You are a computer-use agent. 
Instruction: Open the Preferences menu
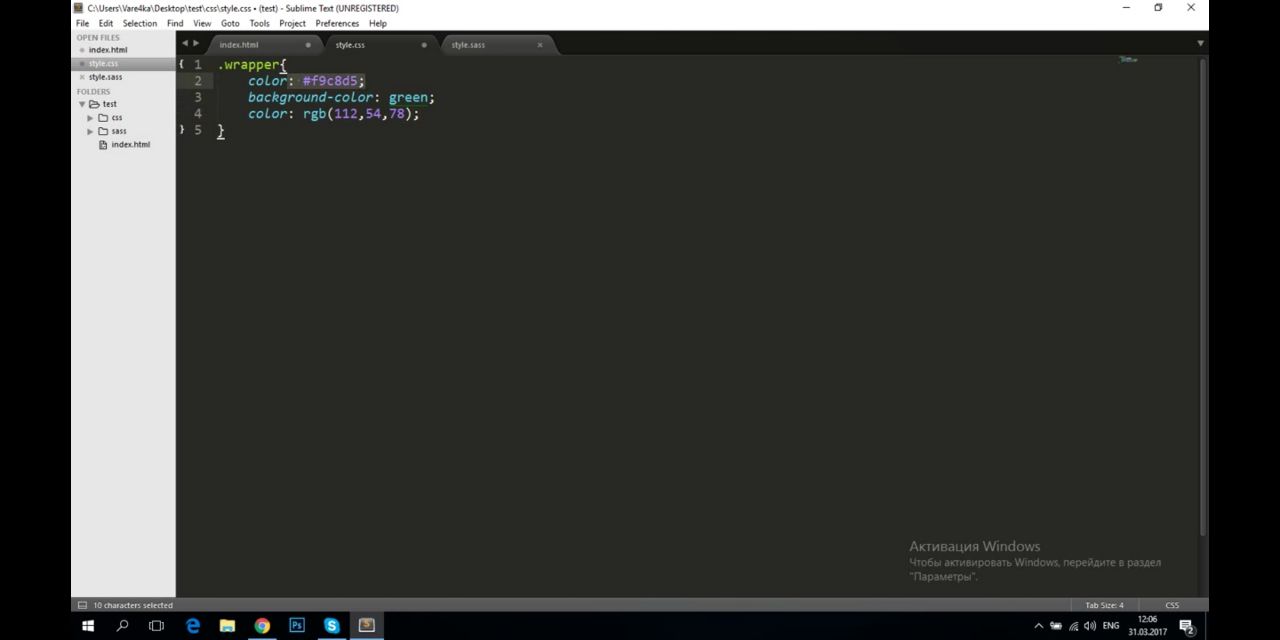tap(337, 23)
